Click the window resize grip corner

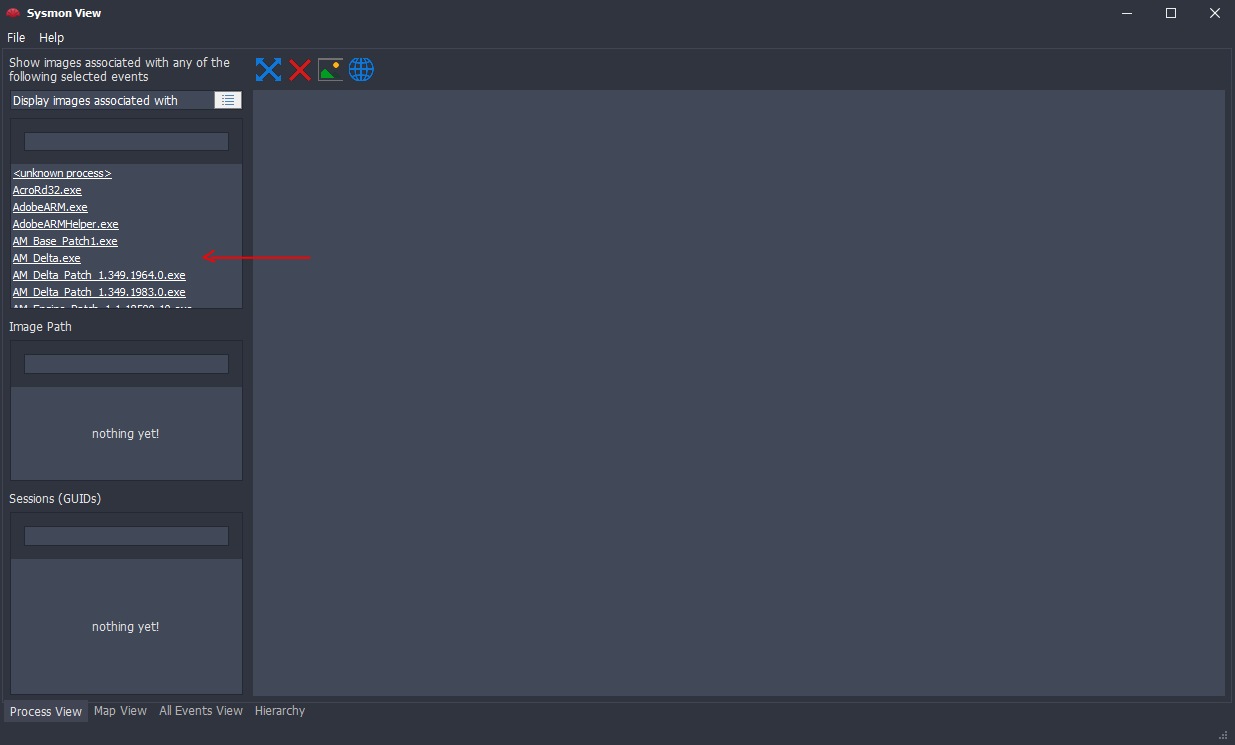[x=1223, y=734]
